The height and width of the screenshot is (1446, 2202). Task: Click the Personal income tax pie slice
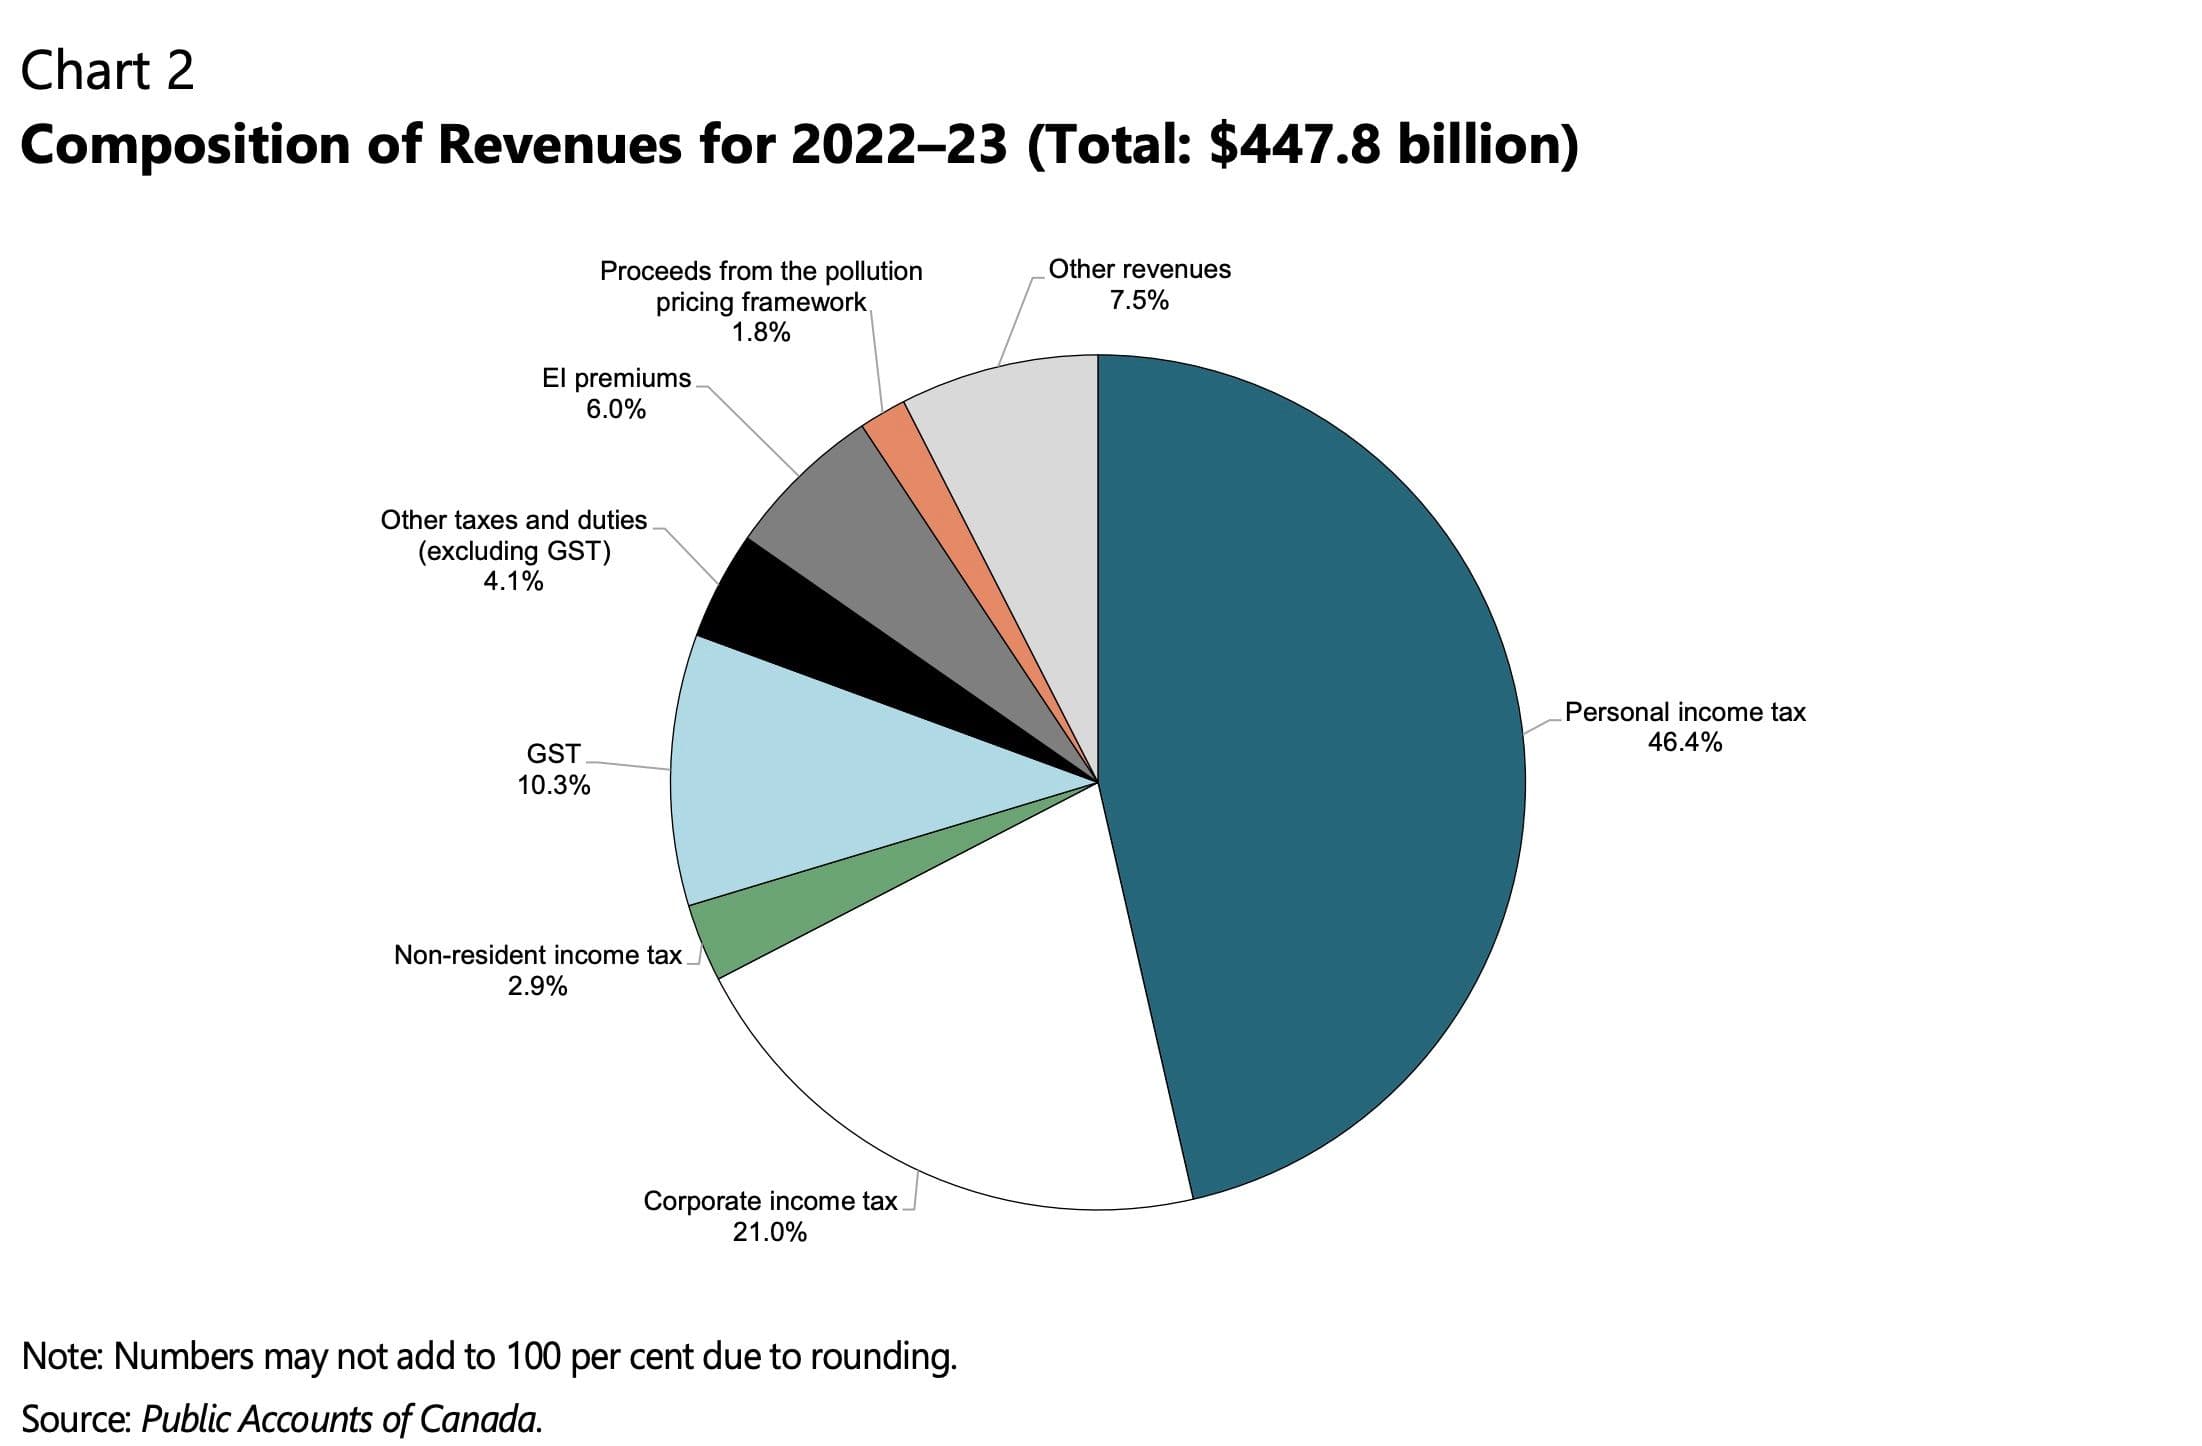pyautogui.click(x=1320, y=760)
